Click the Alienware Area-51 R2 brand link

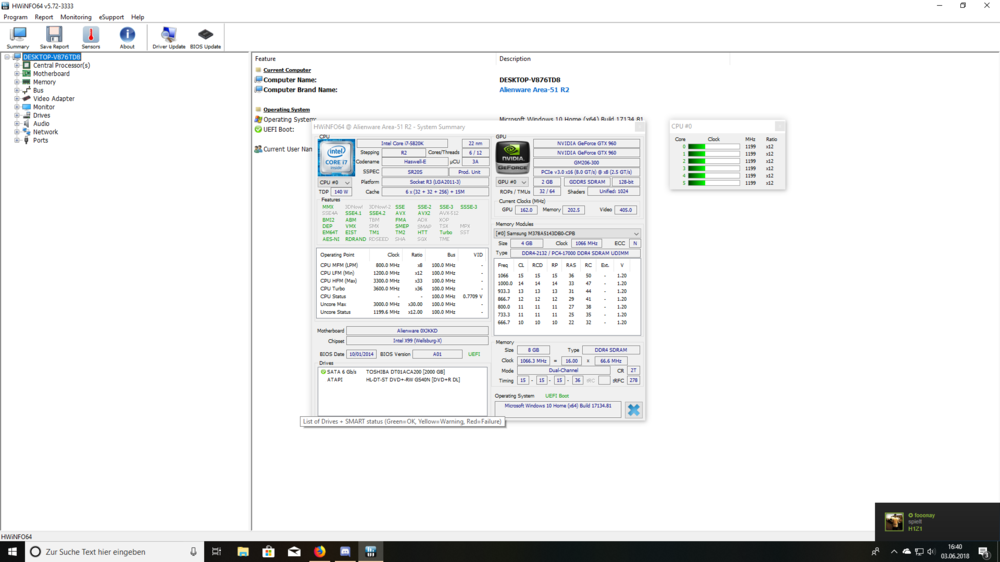tap(534, 90)
